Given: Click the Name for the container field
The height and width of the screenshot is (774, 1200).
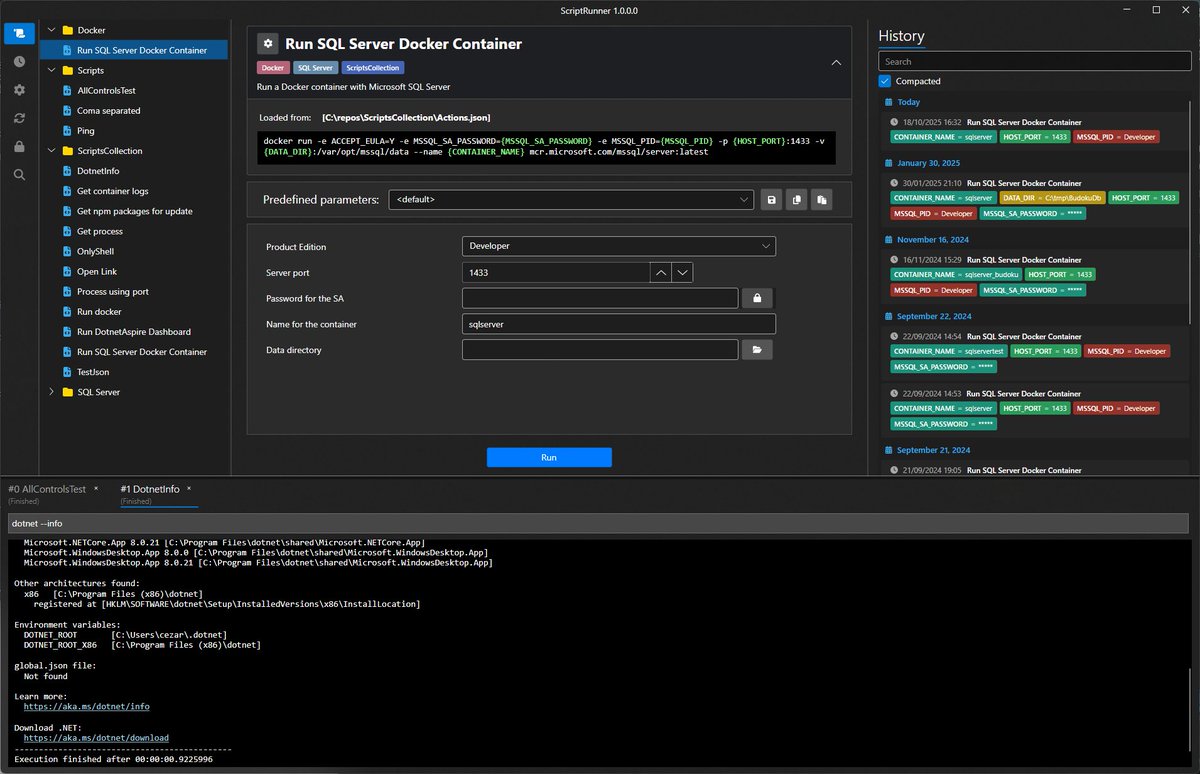Looking at the screenshot, I should pos(619,324).
